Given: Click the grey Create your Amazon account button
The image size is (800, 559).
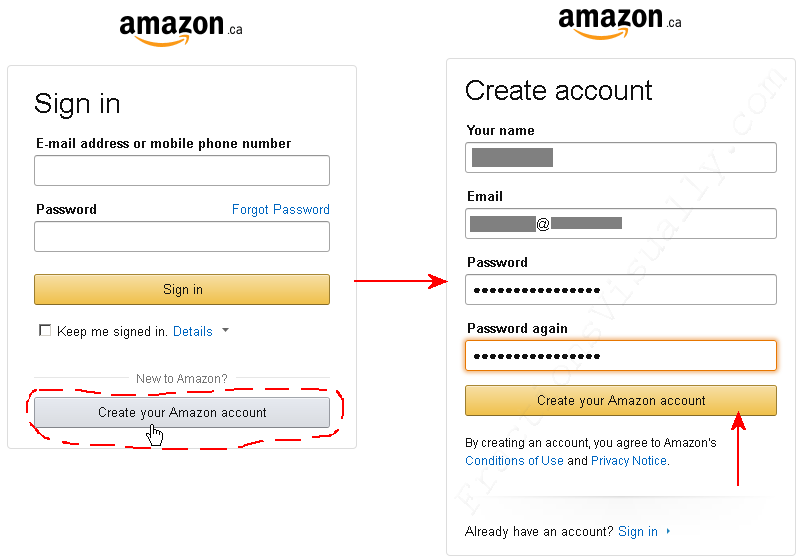Looking at the screenshot, I should [x=182, y=412].
